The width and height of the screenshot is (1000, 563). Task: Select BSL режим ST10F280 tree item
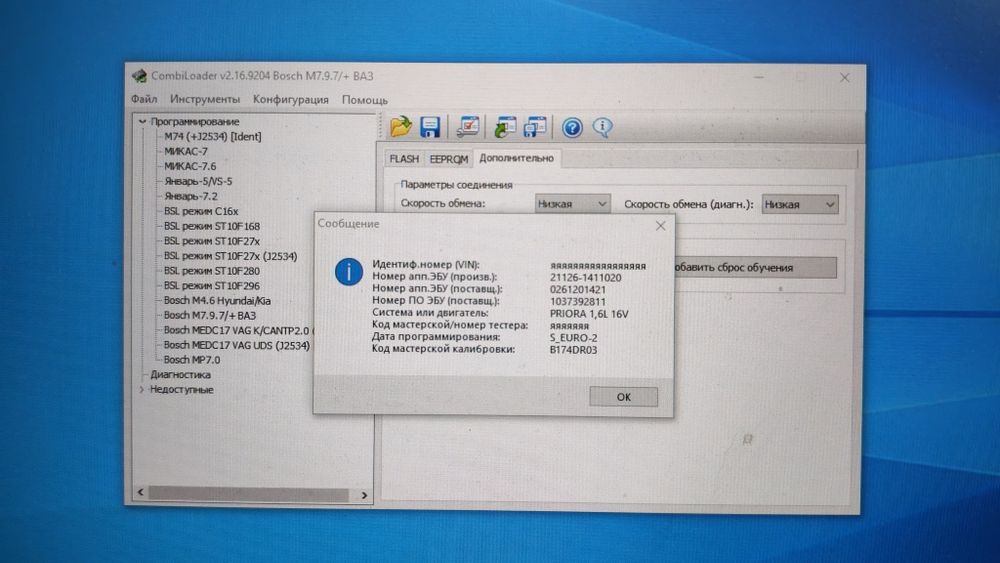coord(212,271)
